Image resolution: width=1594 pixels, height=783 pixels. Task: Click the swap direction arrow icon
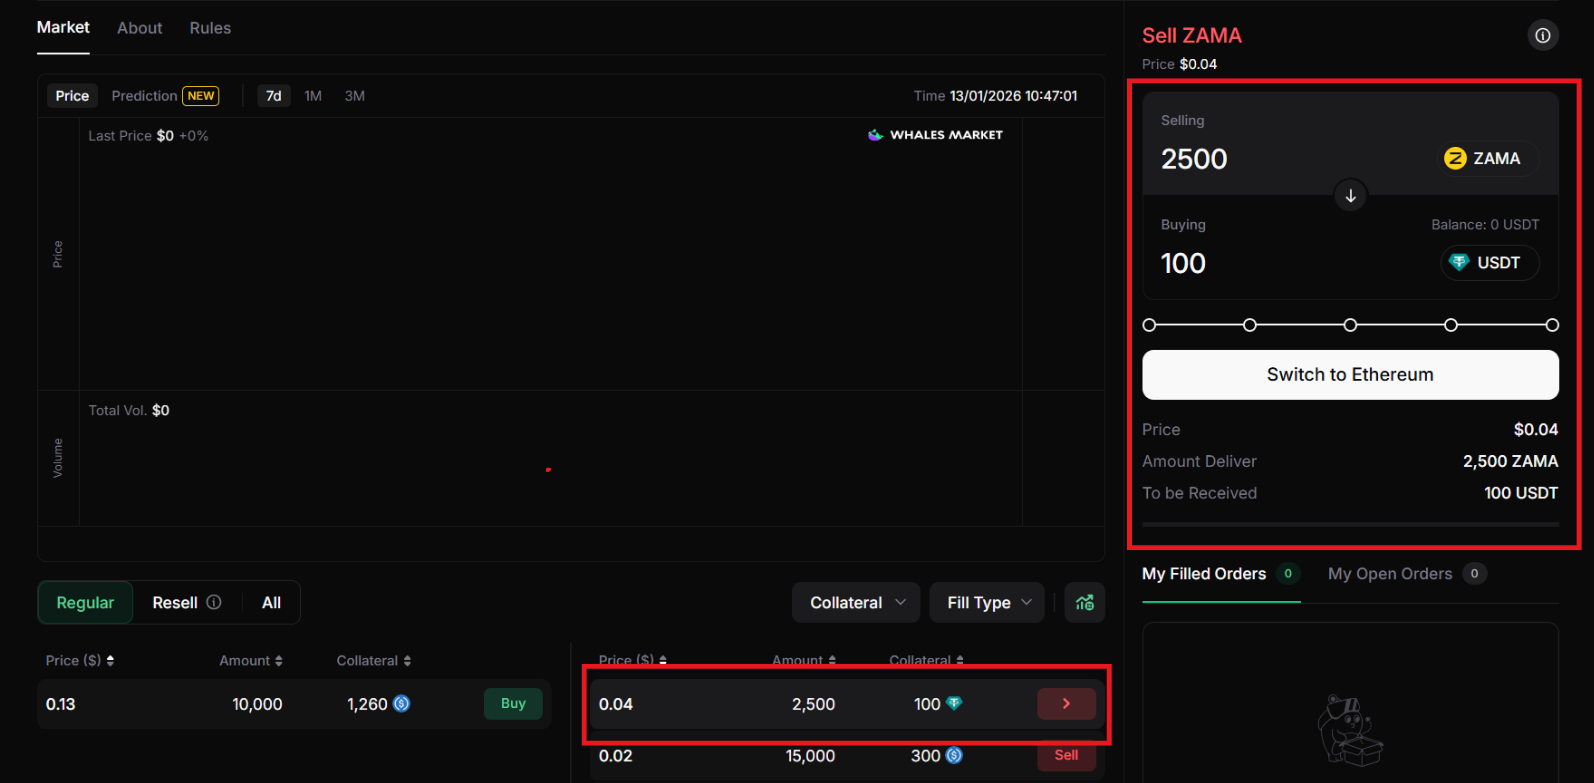coord(1350,196)
